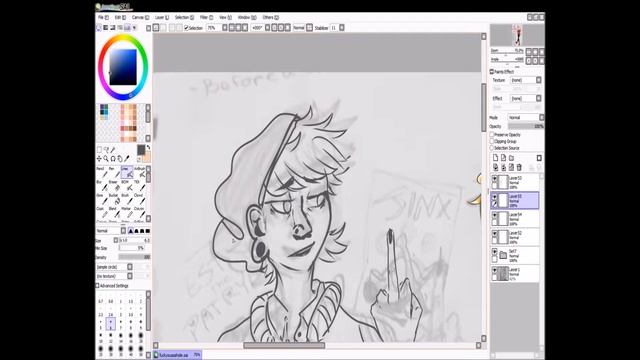Image resolution: width=640 pixels, height=360 pixels.
Task: Redo using the toolbar arrow
Action: pos(163,28)
